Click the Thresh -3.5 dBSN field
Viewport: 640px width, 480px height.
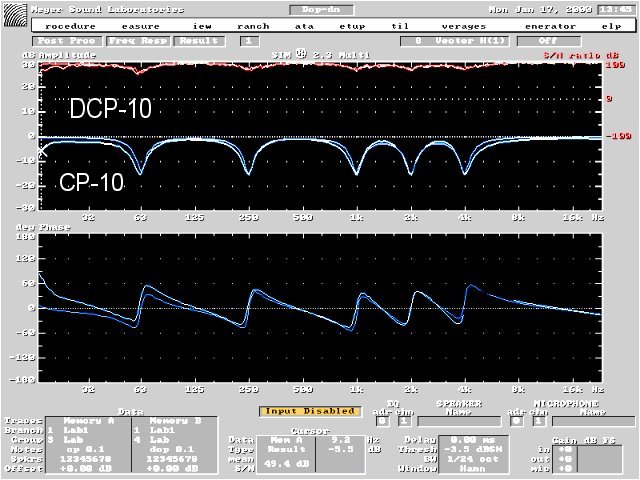pyautogui.click(x=473, y=449)
